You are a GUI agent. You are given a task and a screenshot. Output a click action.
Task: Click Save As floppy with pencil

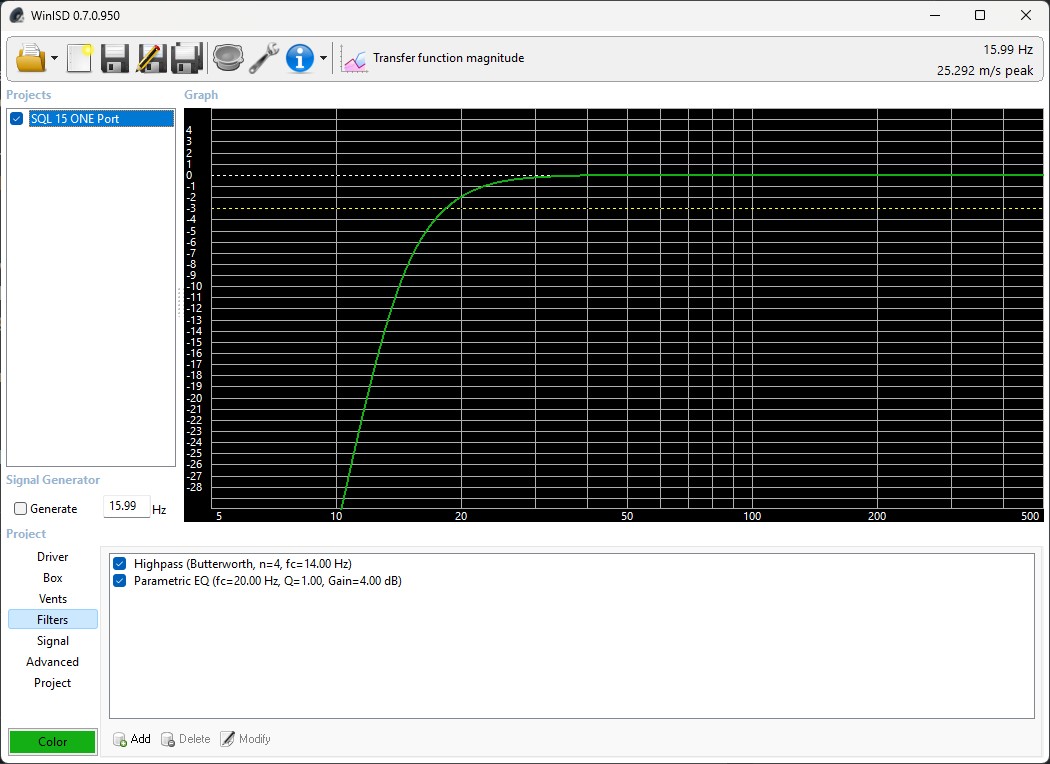151,58
